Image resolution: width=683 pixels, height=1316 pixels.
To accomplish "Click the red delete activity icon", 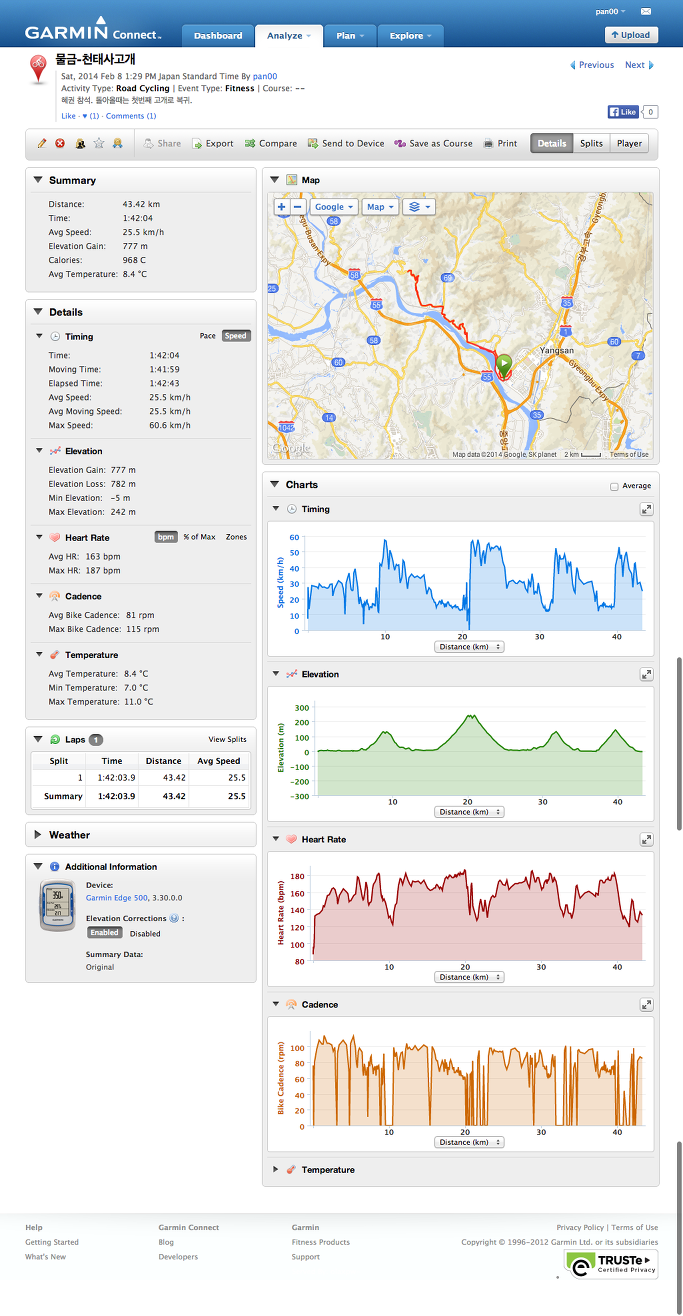I will tap(60, 144).
